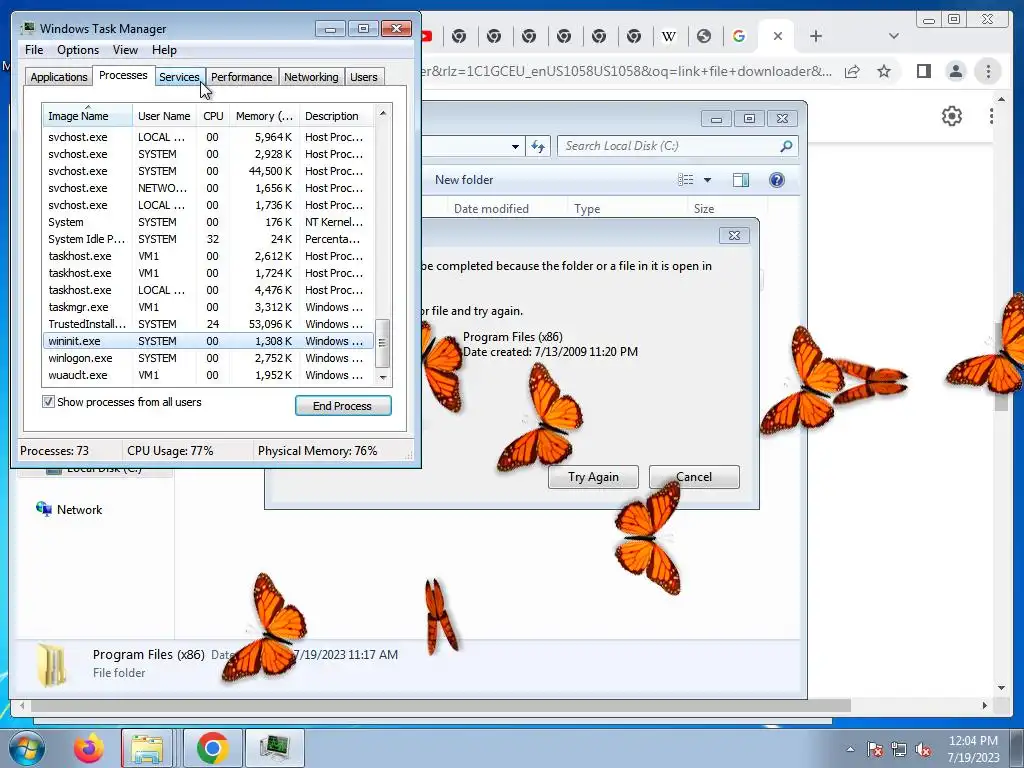Click the share page icon in Chrome
This screenshot has height=768, width=1024.
[852, 71]
